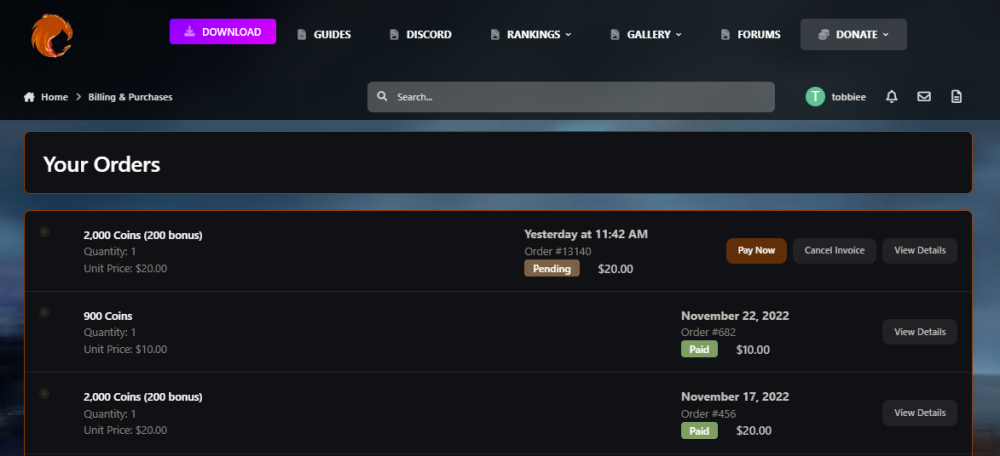Screen dimensions: 1000x456
Task: Expand the Rankings dropdown menu
Action: pyautogui.click(x=531, y=34)
